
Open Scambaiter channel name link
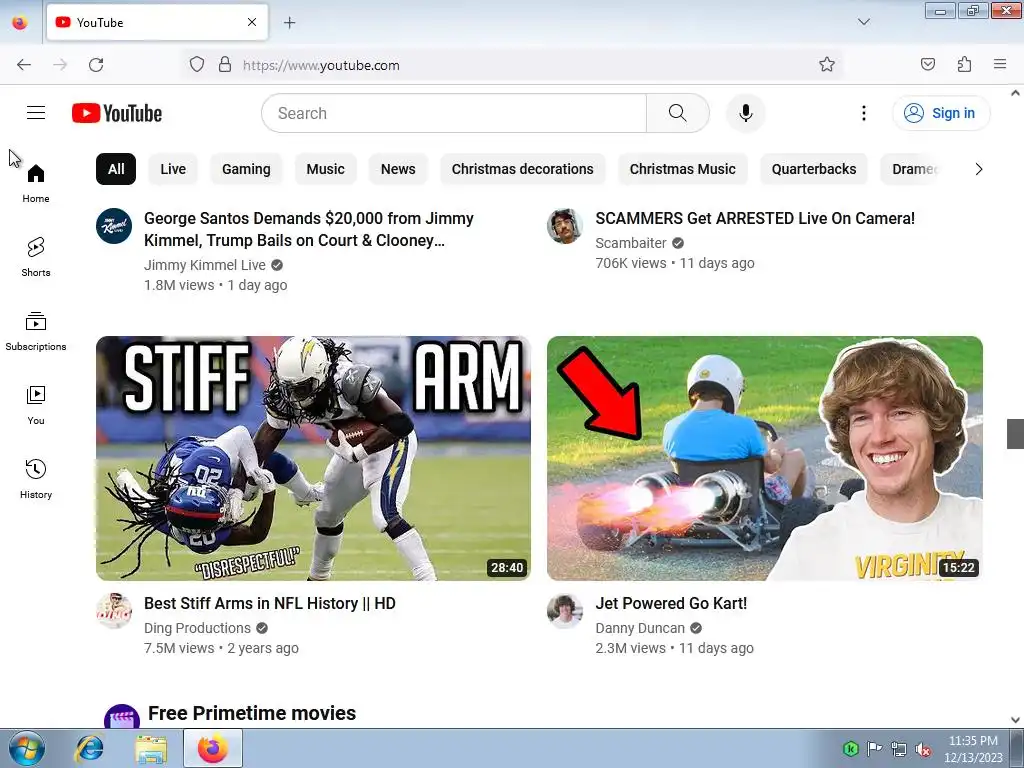point(631,243)
